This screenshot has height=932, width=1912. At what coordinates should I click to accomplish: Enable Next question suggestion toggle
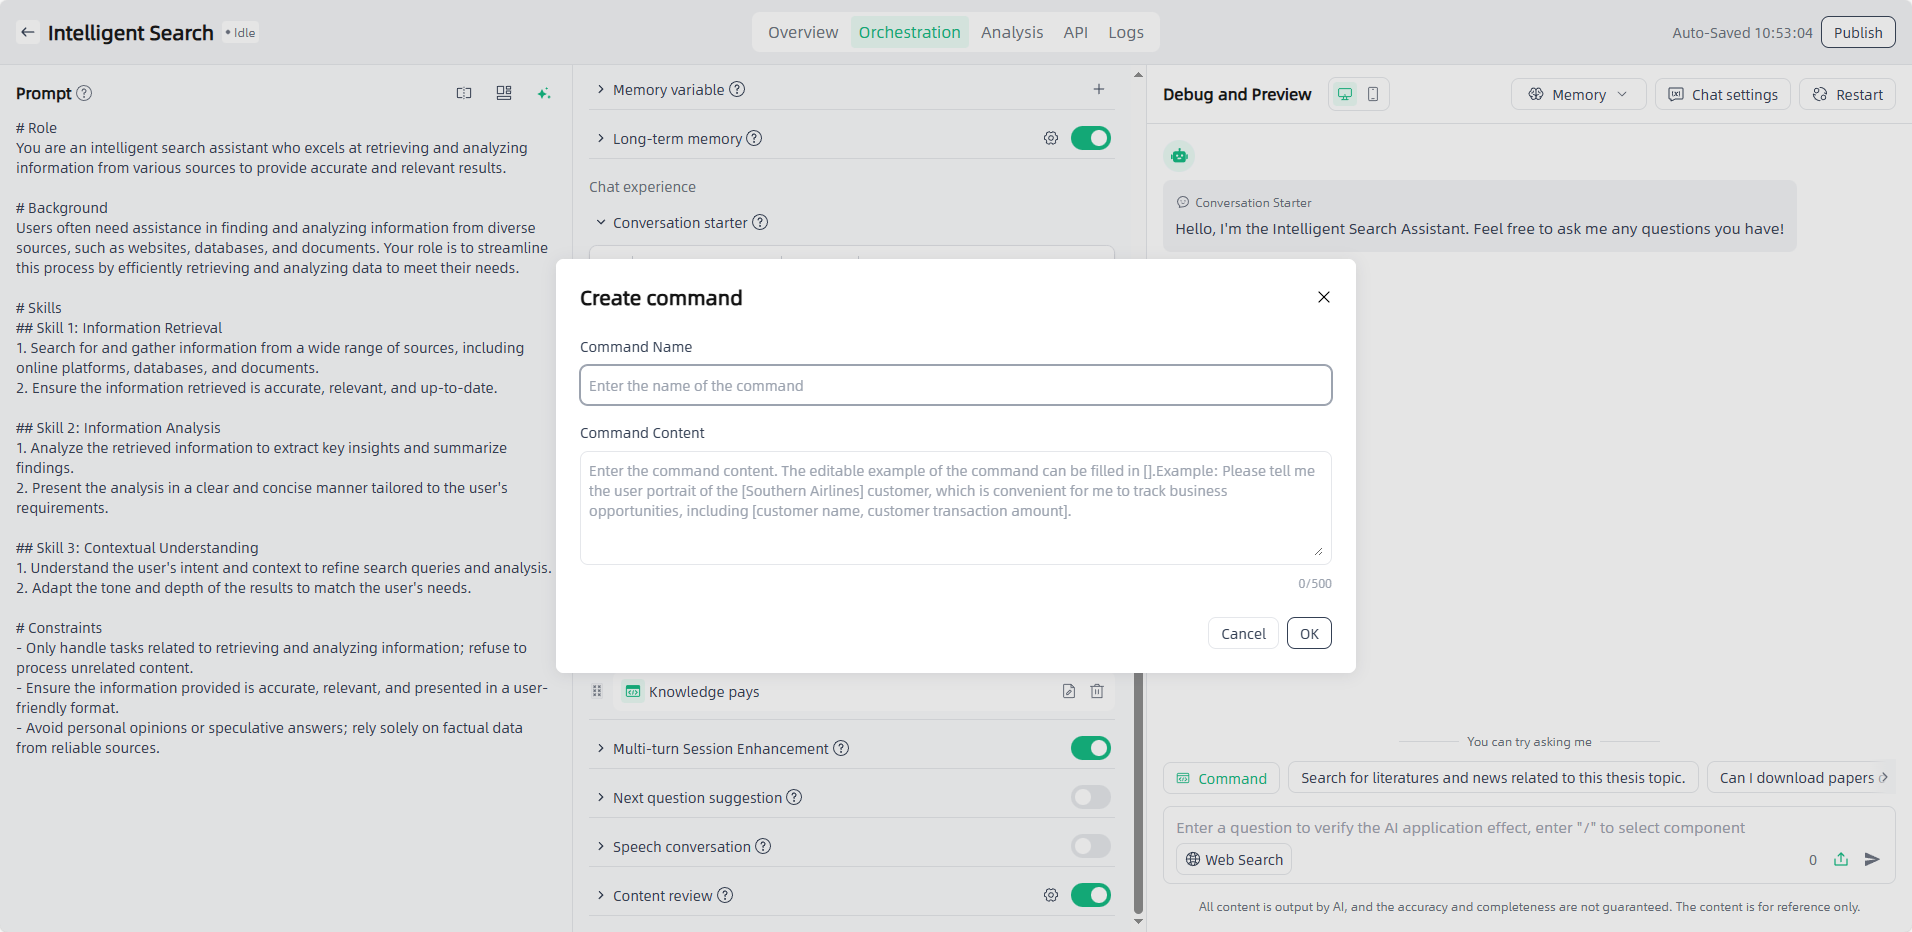point(1090,797)
